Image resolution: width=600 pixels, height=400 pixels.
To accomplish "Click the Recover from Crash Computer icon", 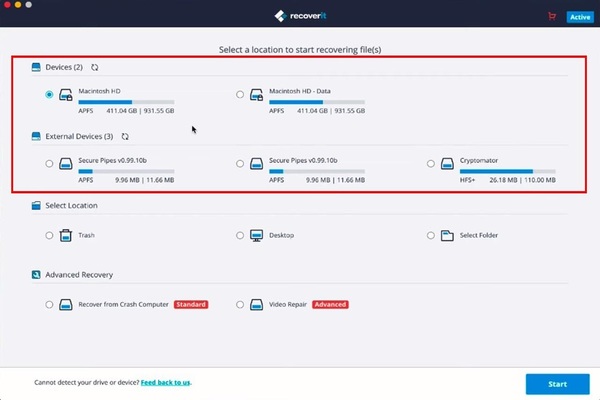I will [66, 305].
